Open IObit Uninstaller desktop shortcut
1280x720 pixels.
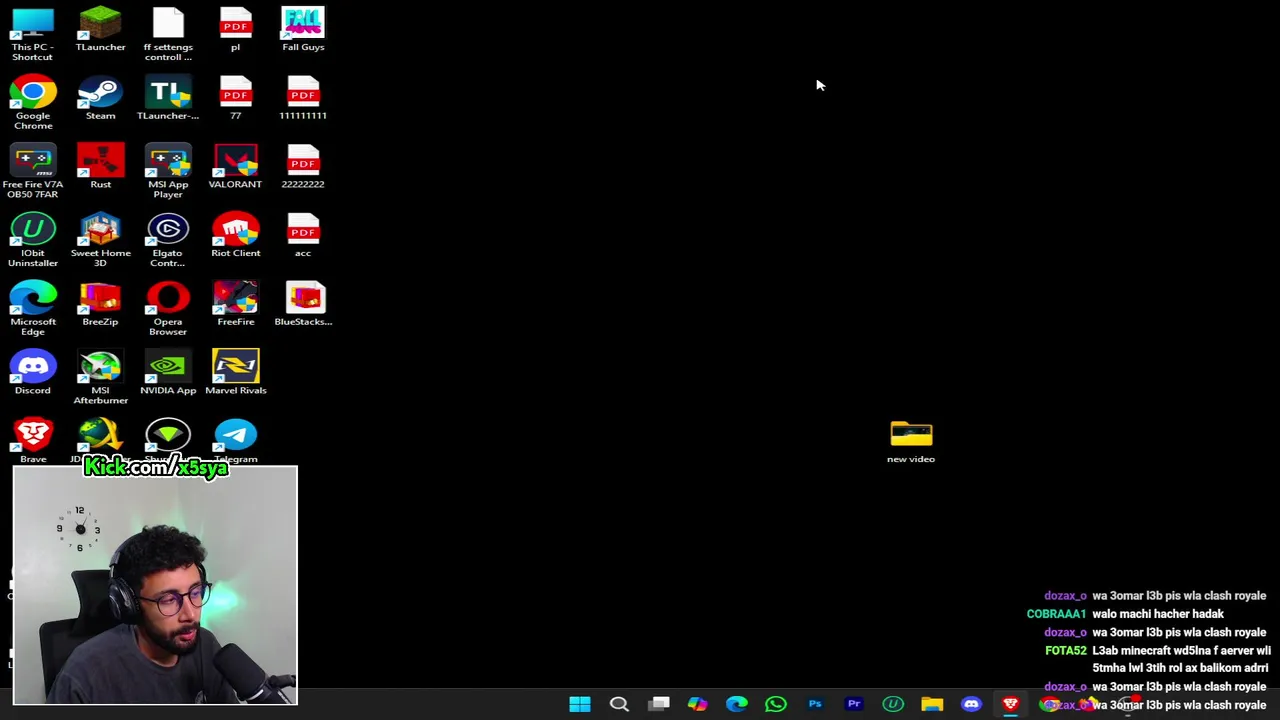[33, 240]
